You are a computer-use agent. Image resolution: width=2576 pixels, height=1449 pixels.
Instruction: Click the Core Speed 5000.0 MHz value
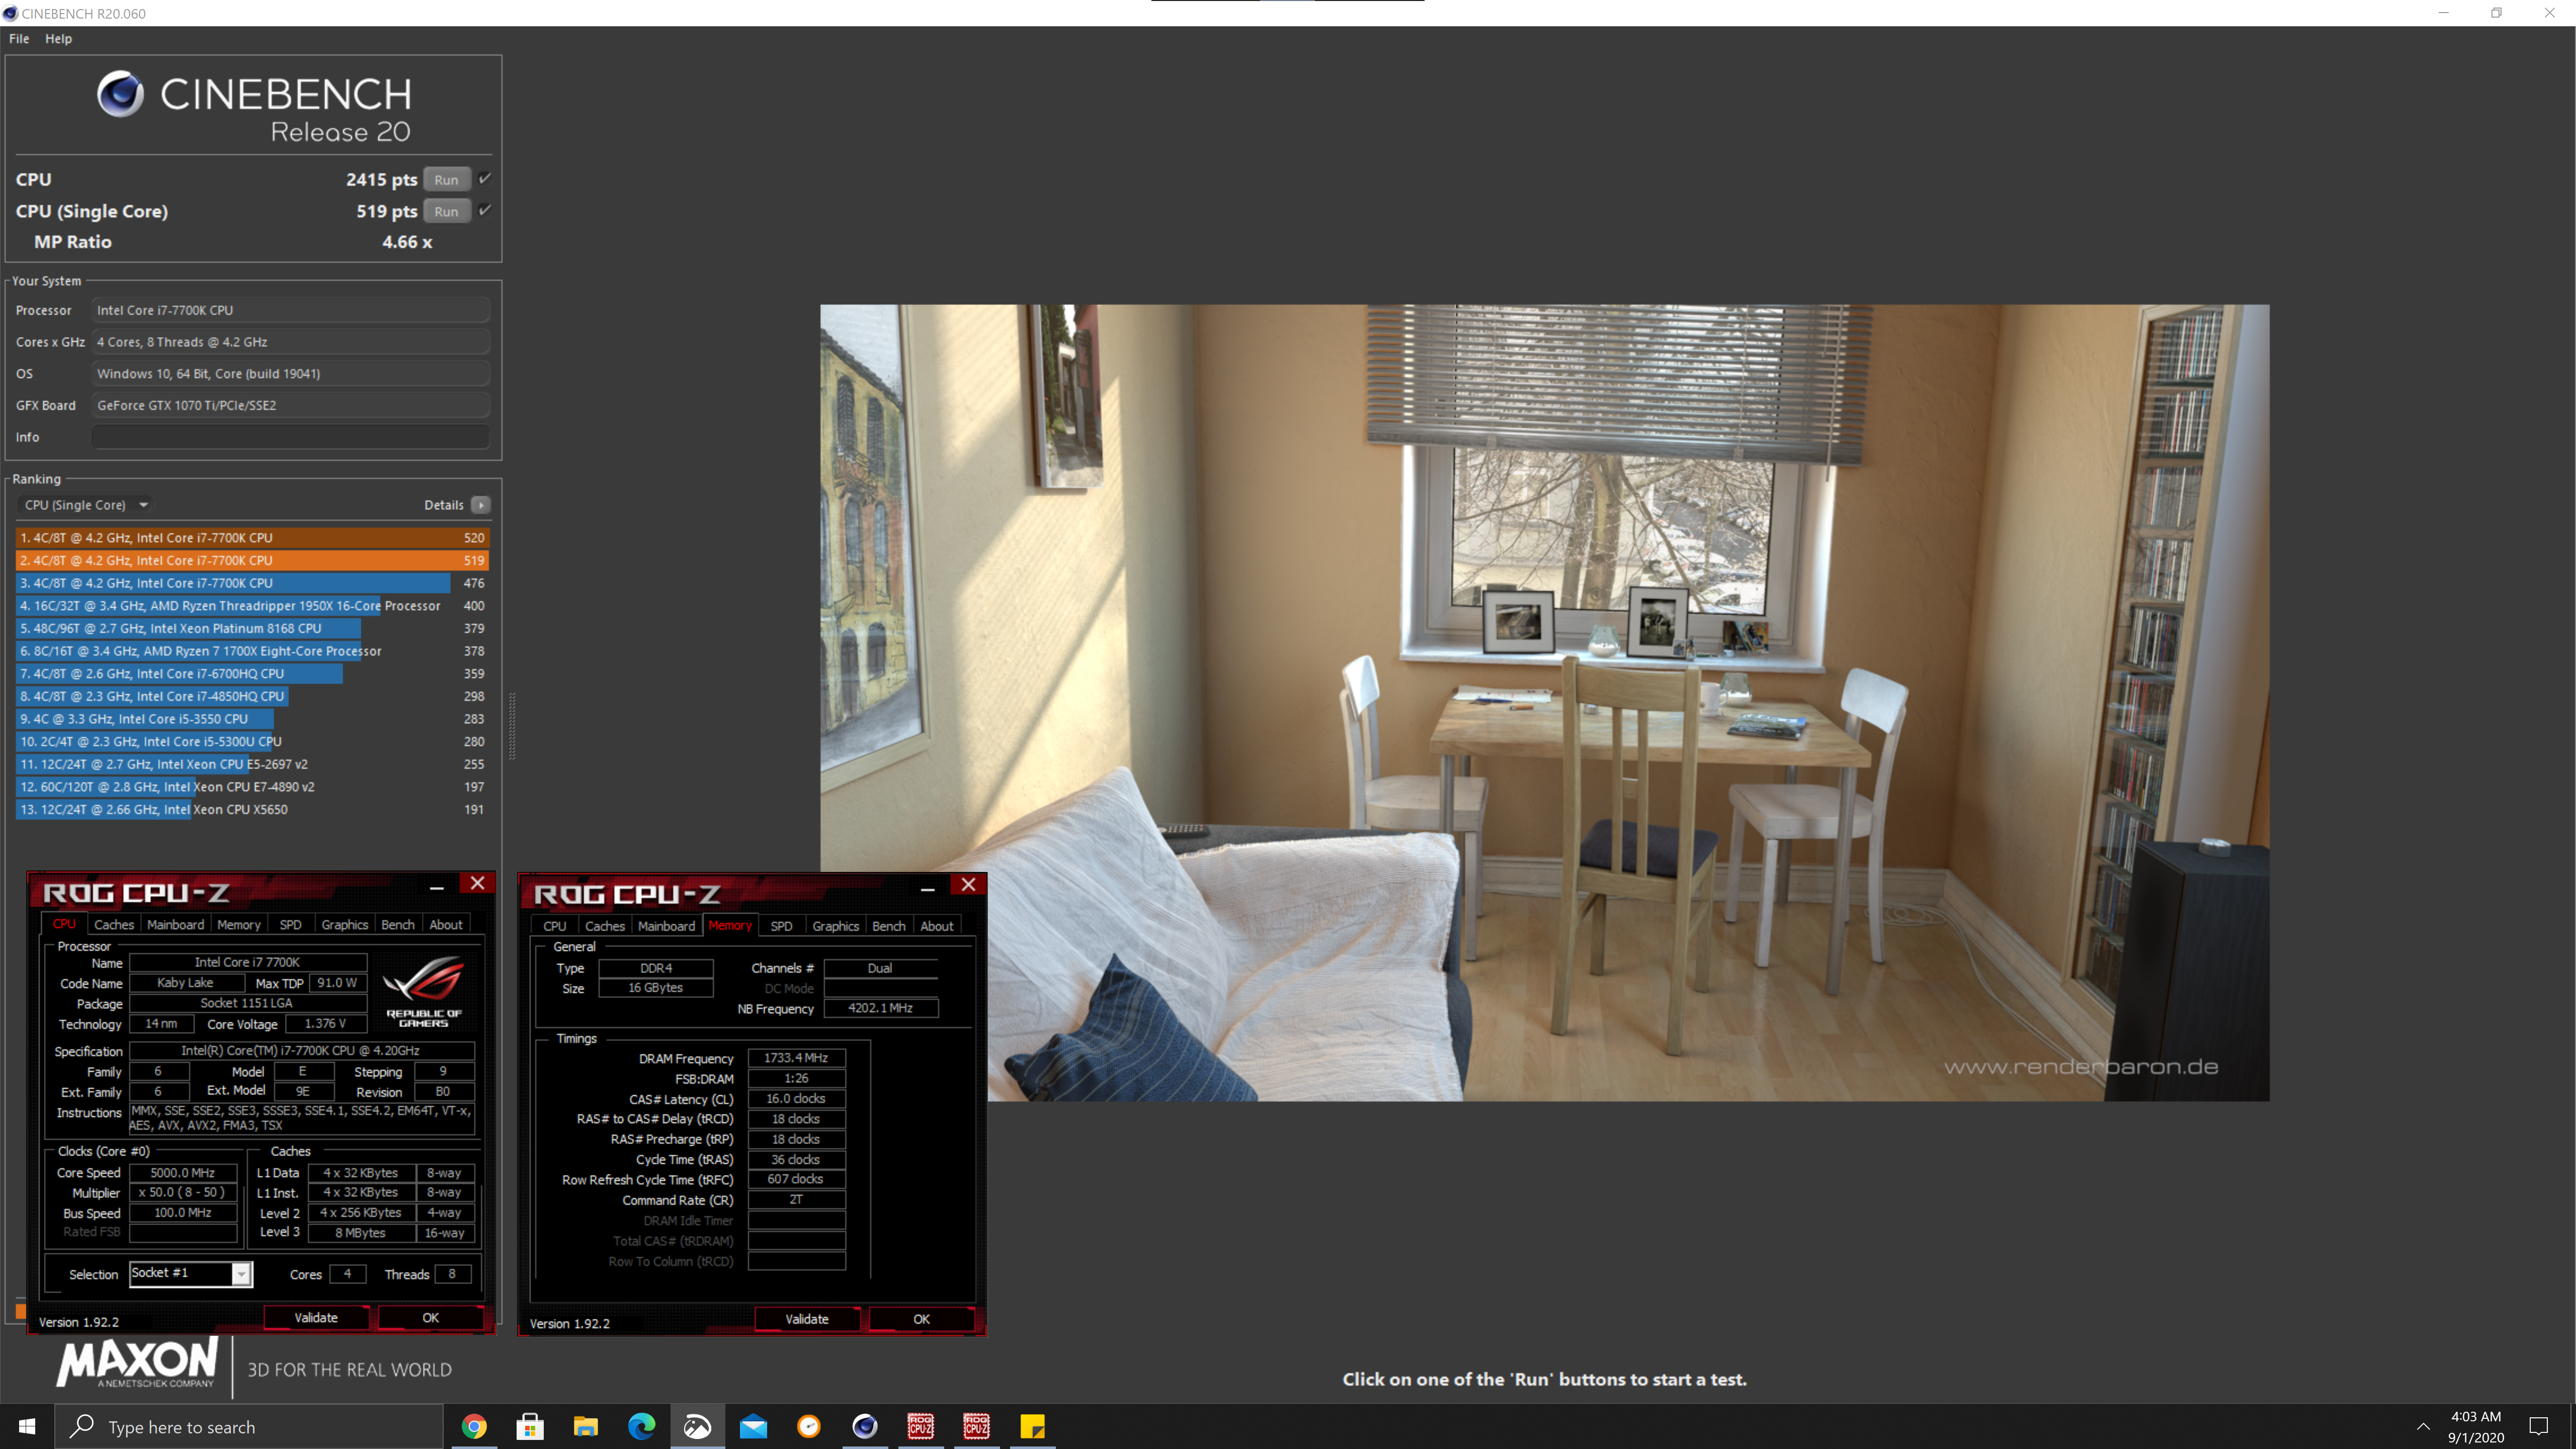click(x=183, y=1173)
